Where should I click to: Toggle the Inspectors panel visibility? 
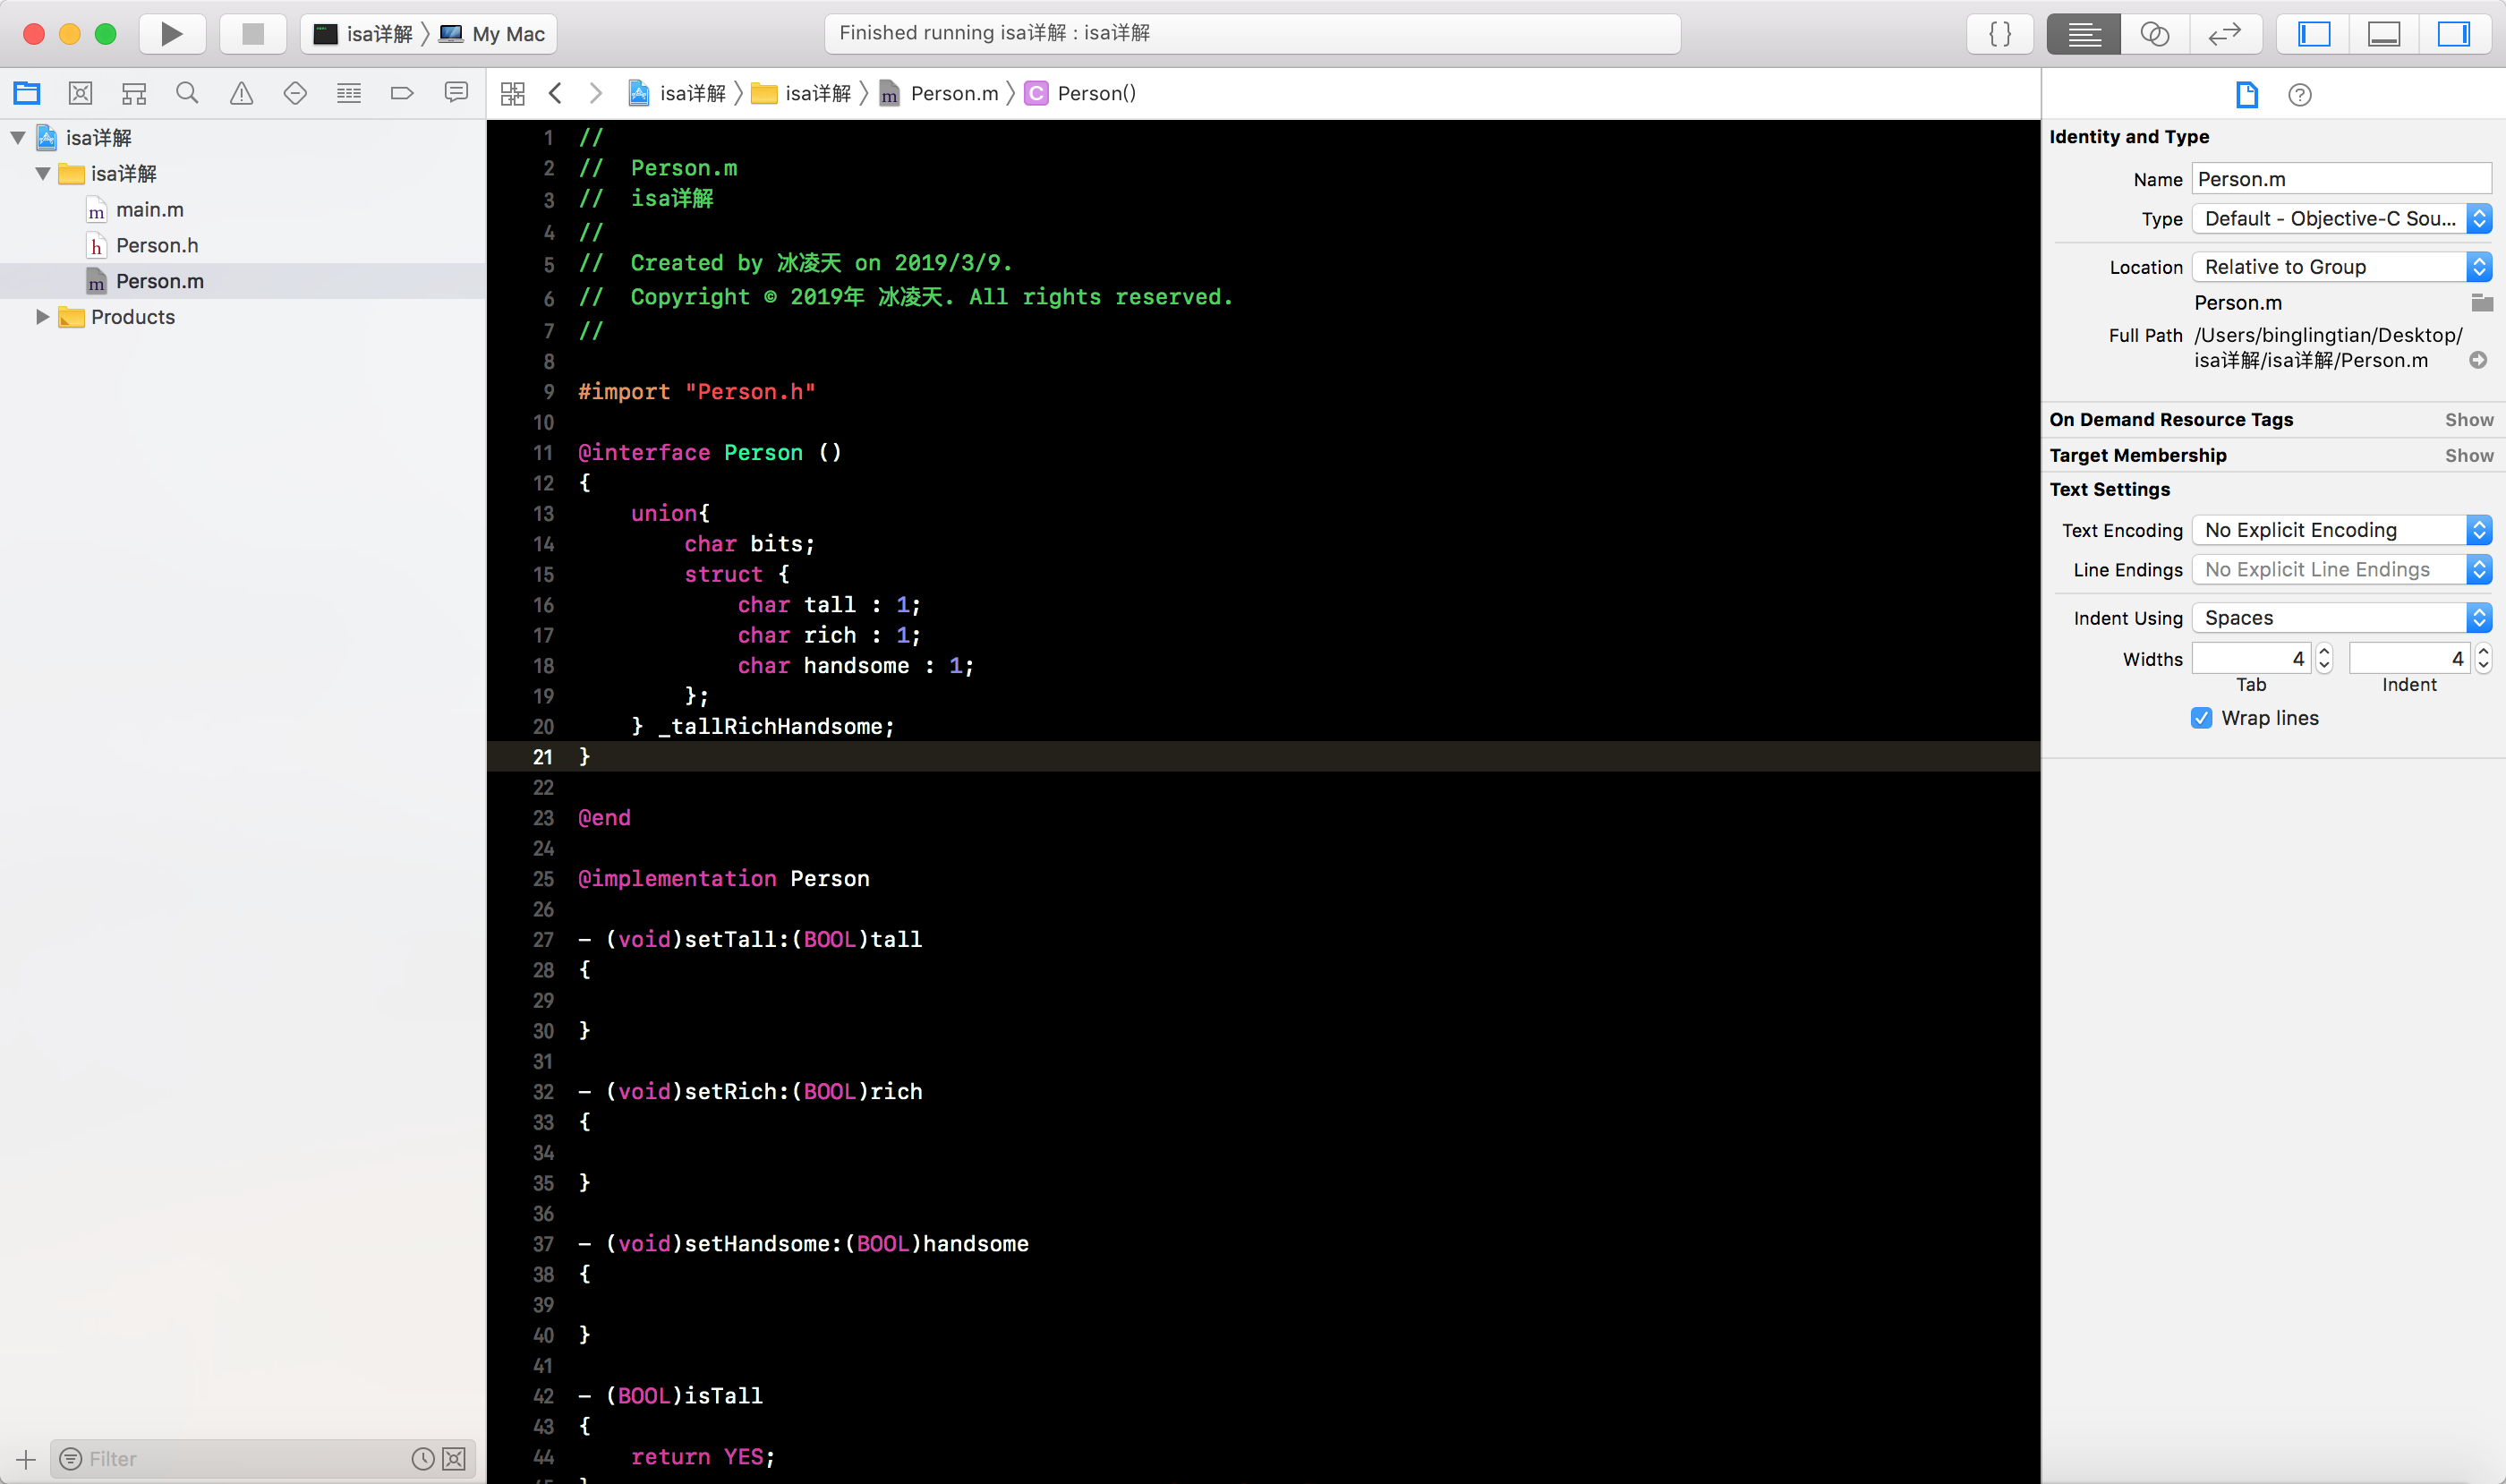tap(2454, 34)
